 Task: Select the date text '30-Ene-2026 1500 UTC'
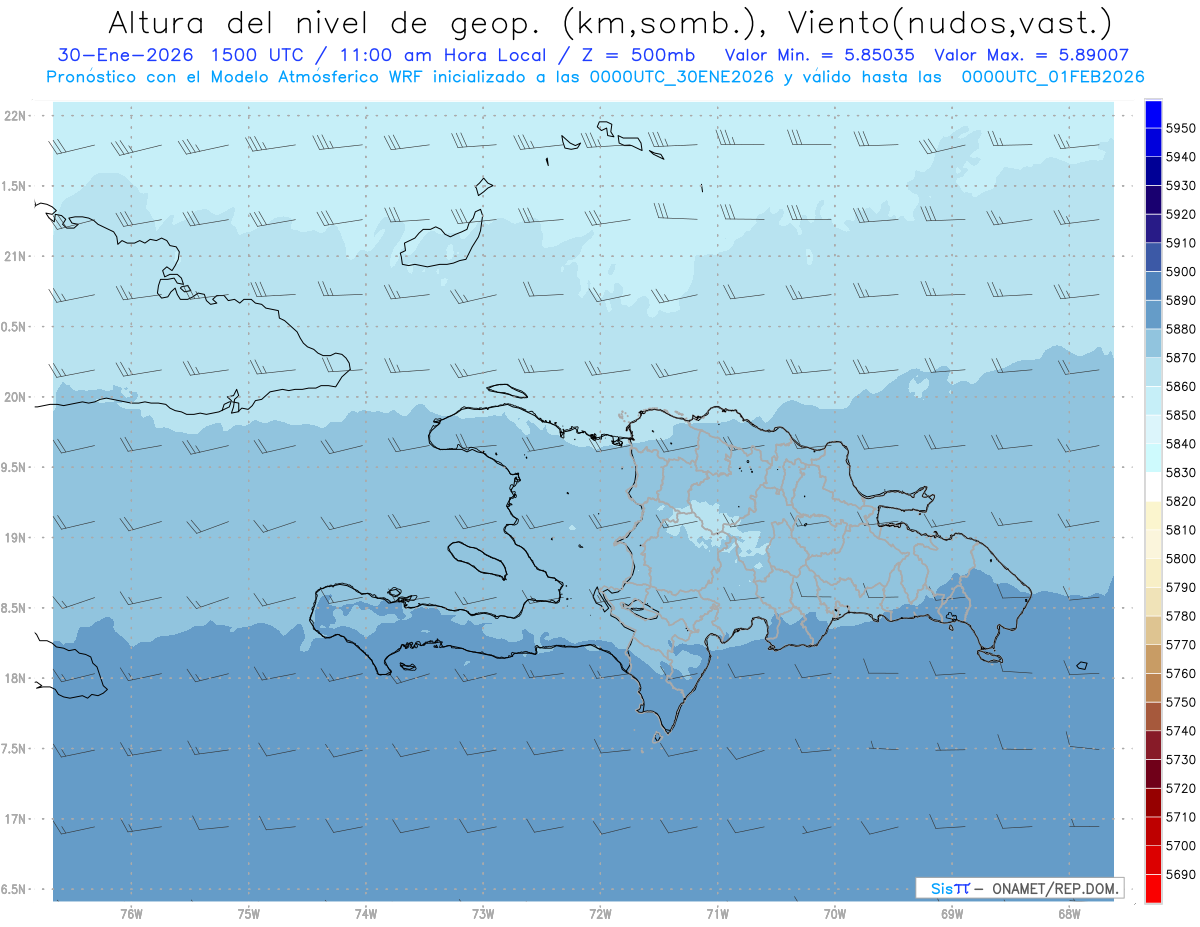tap(180, 55)
